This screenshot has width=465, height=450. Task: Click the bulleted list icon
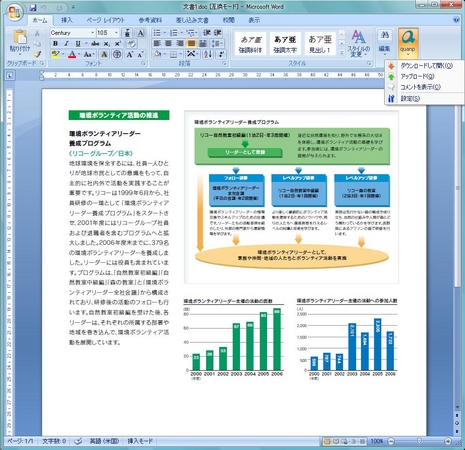pos(157,33)
